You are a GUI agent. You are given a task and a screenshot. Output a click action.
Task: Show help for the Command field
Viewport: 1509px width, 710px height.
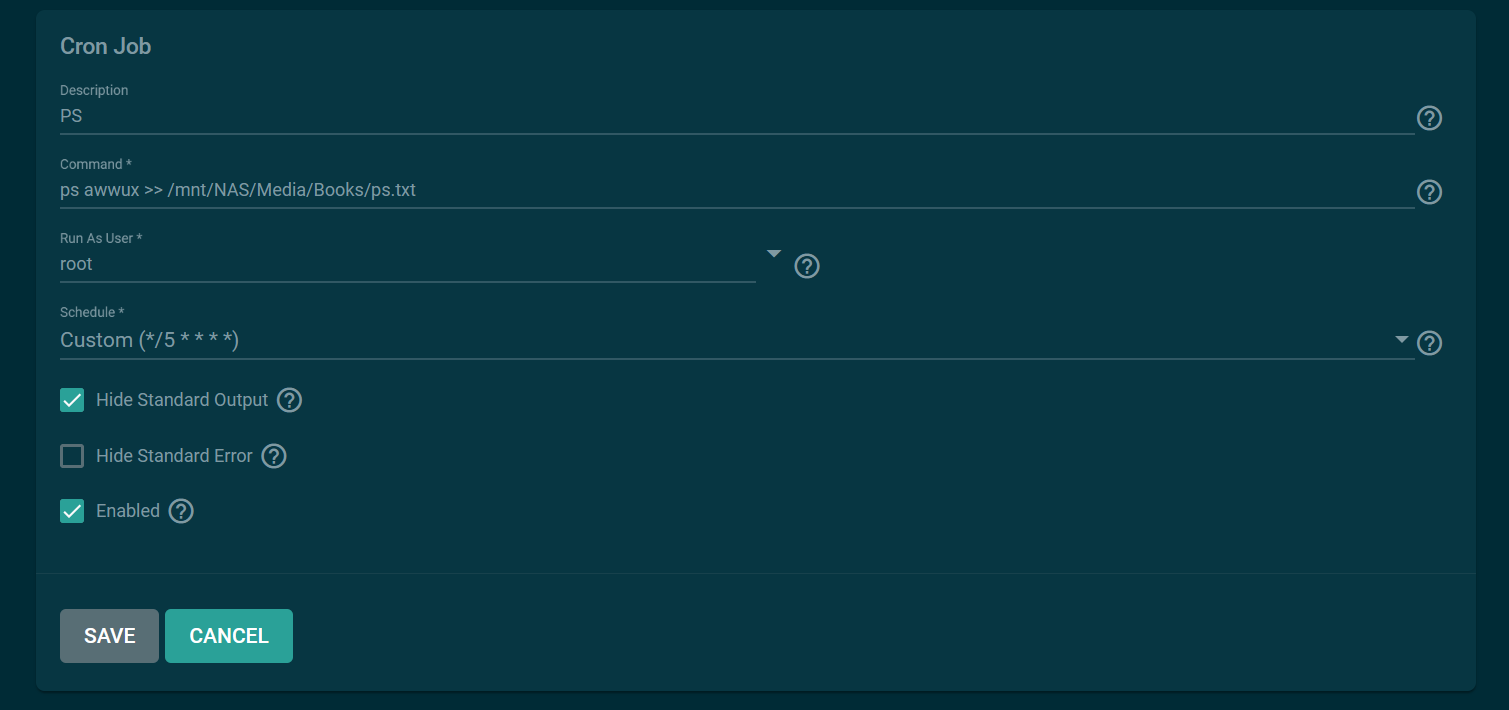tap(1429, 192)
